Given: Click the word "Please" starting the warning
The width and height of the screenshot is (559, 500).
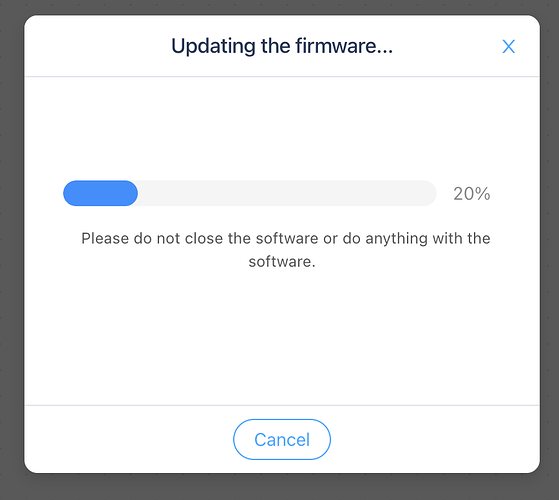Looking at the screenshot, I should (105, 238).
